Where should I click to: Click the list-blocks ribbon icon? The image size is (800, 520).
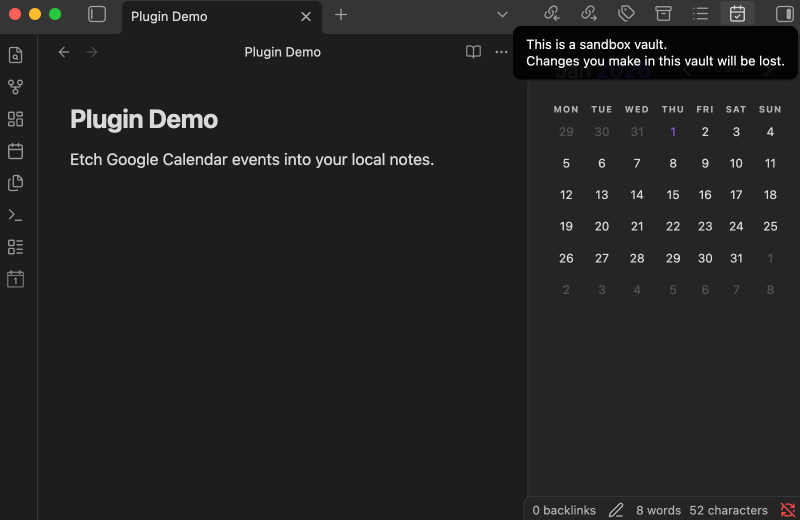click(16, 247)
